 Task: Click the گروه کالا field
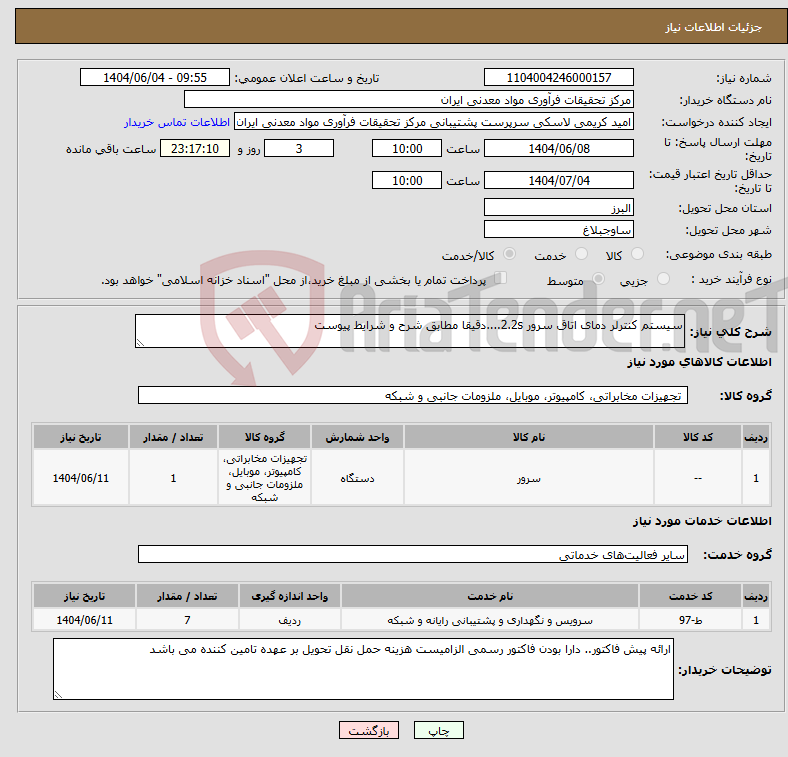tap(413, 395)
